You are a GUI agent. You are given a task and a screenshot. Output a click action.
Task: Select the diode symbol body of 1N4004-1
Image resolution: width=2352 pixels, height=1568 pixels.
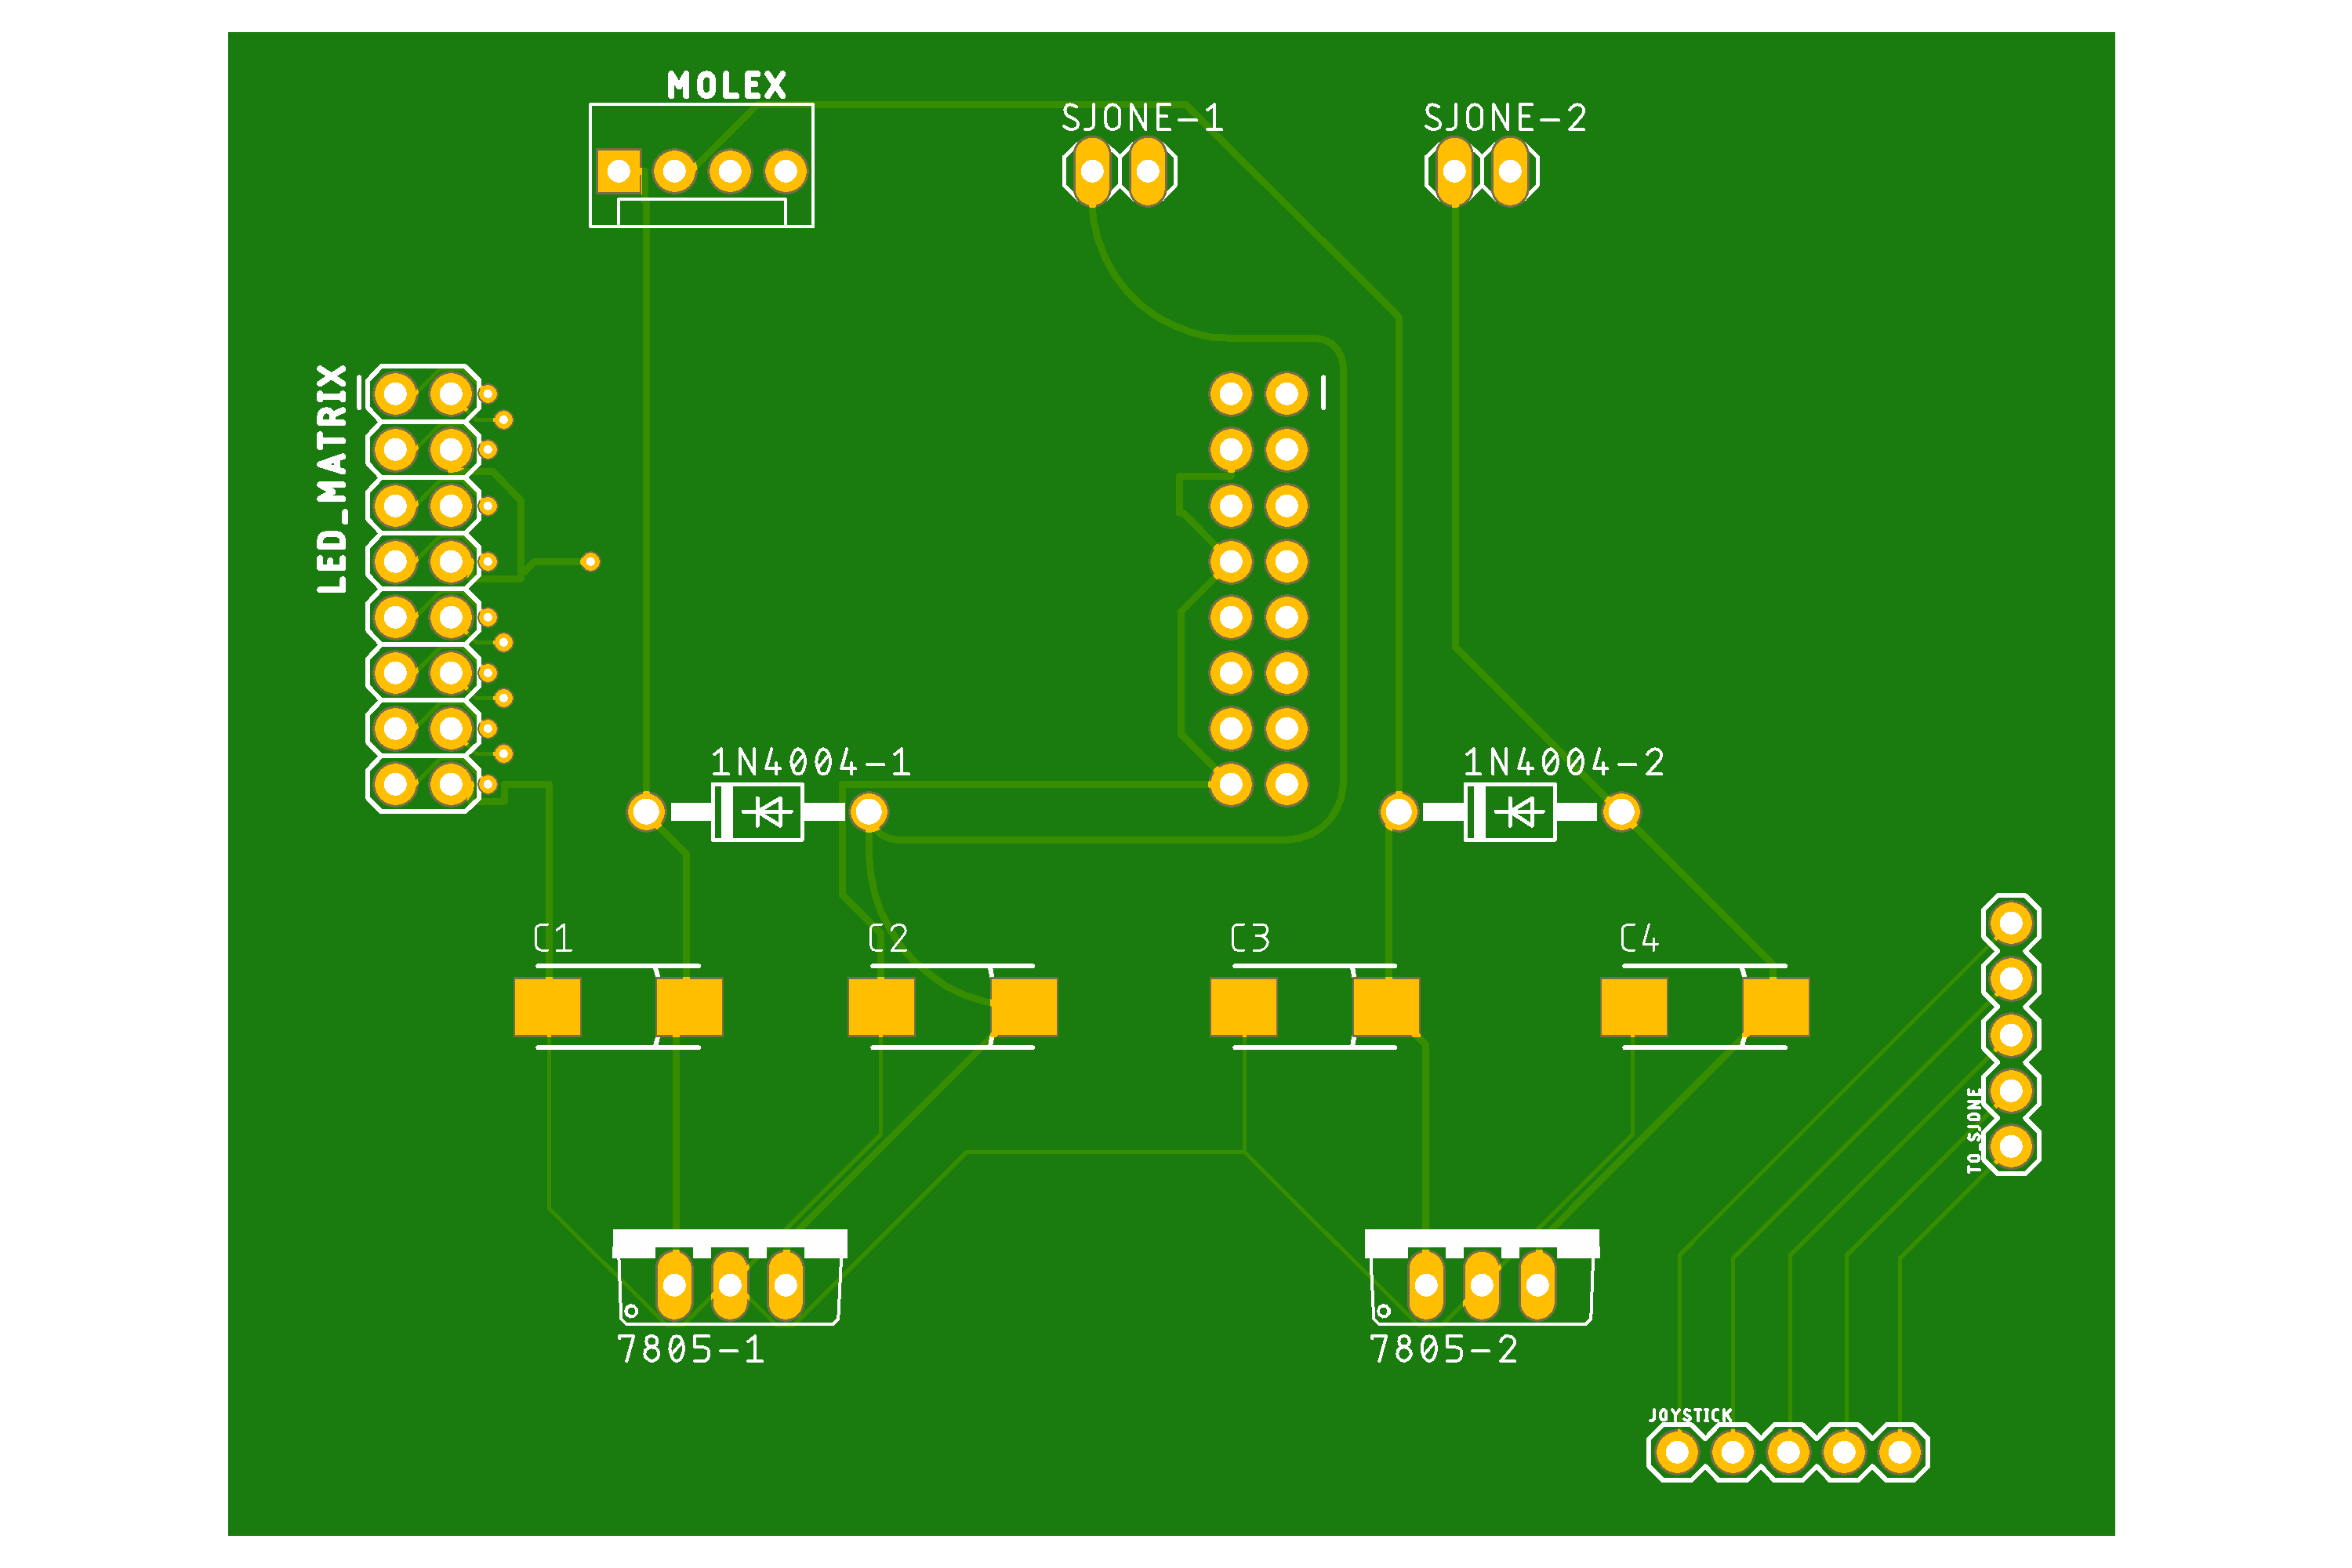pyautogui.click(x=757, y=812)
